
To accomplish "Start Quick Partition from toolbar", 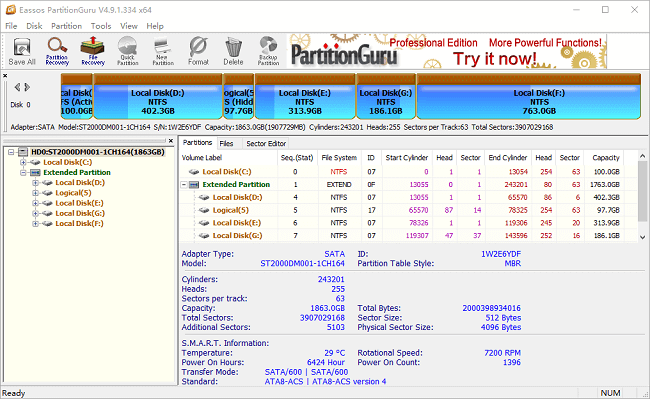I will (127, 51).
